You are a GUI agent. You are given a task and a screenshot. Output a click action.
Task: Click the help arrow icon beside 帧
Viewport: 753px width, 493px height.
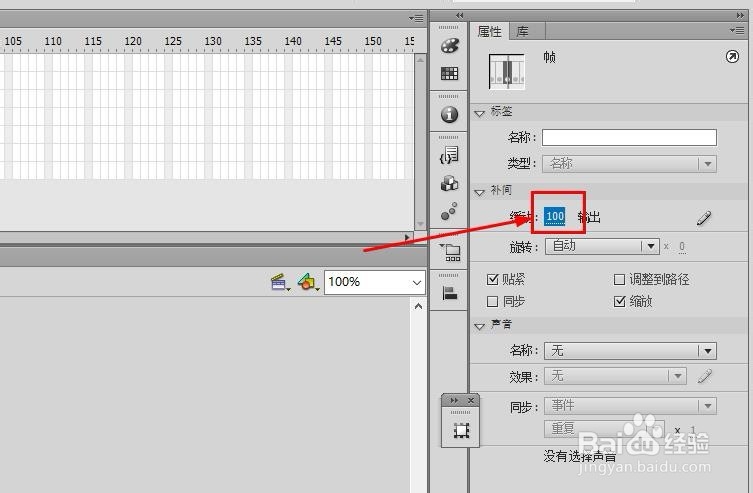[x=732, y=57]
